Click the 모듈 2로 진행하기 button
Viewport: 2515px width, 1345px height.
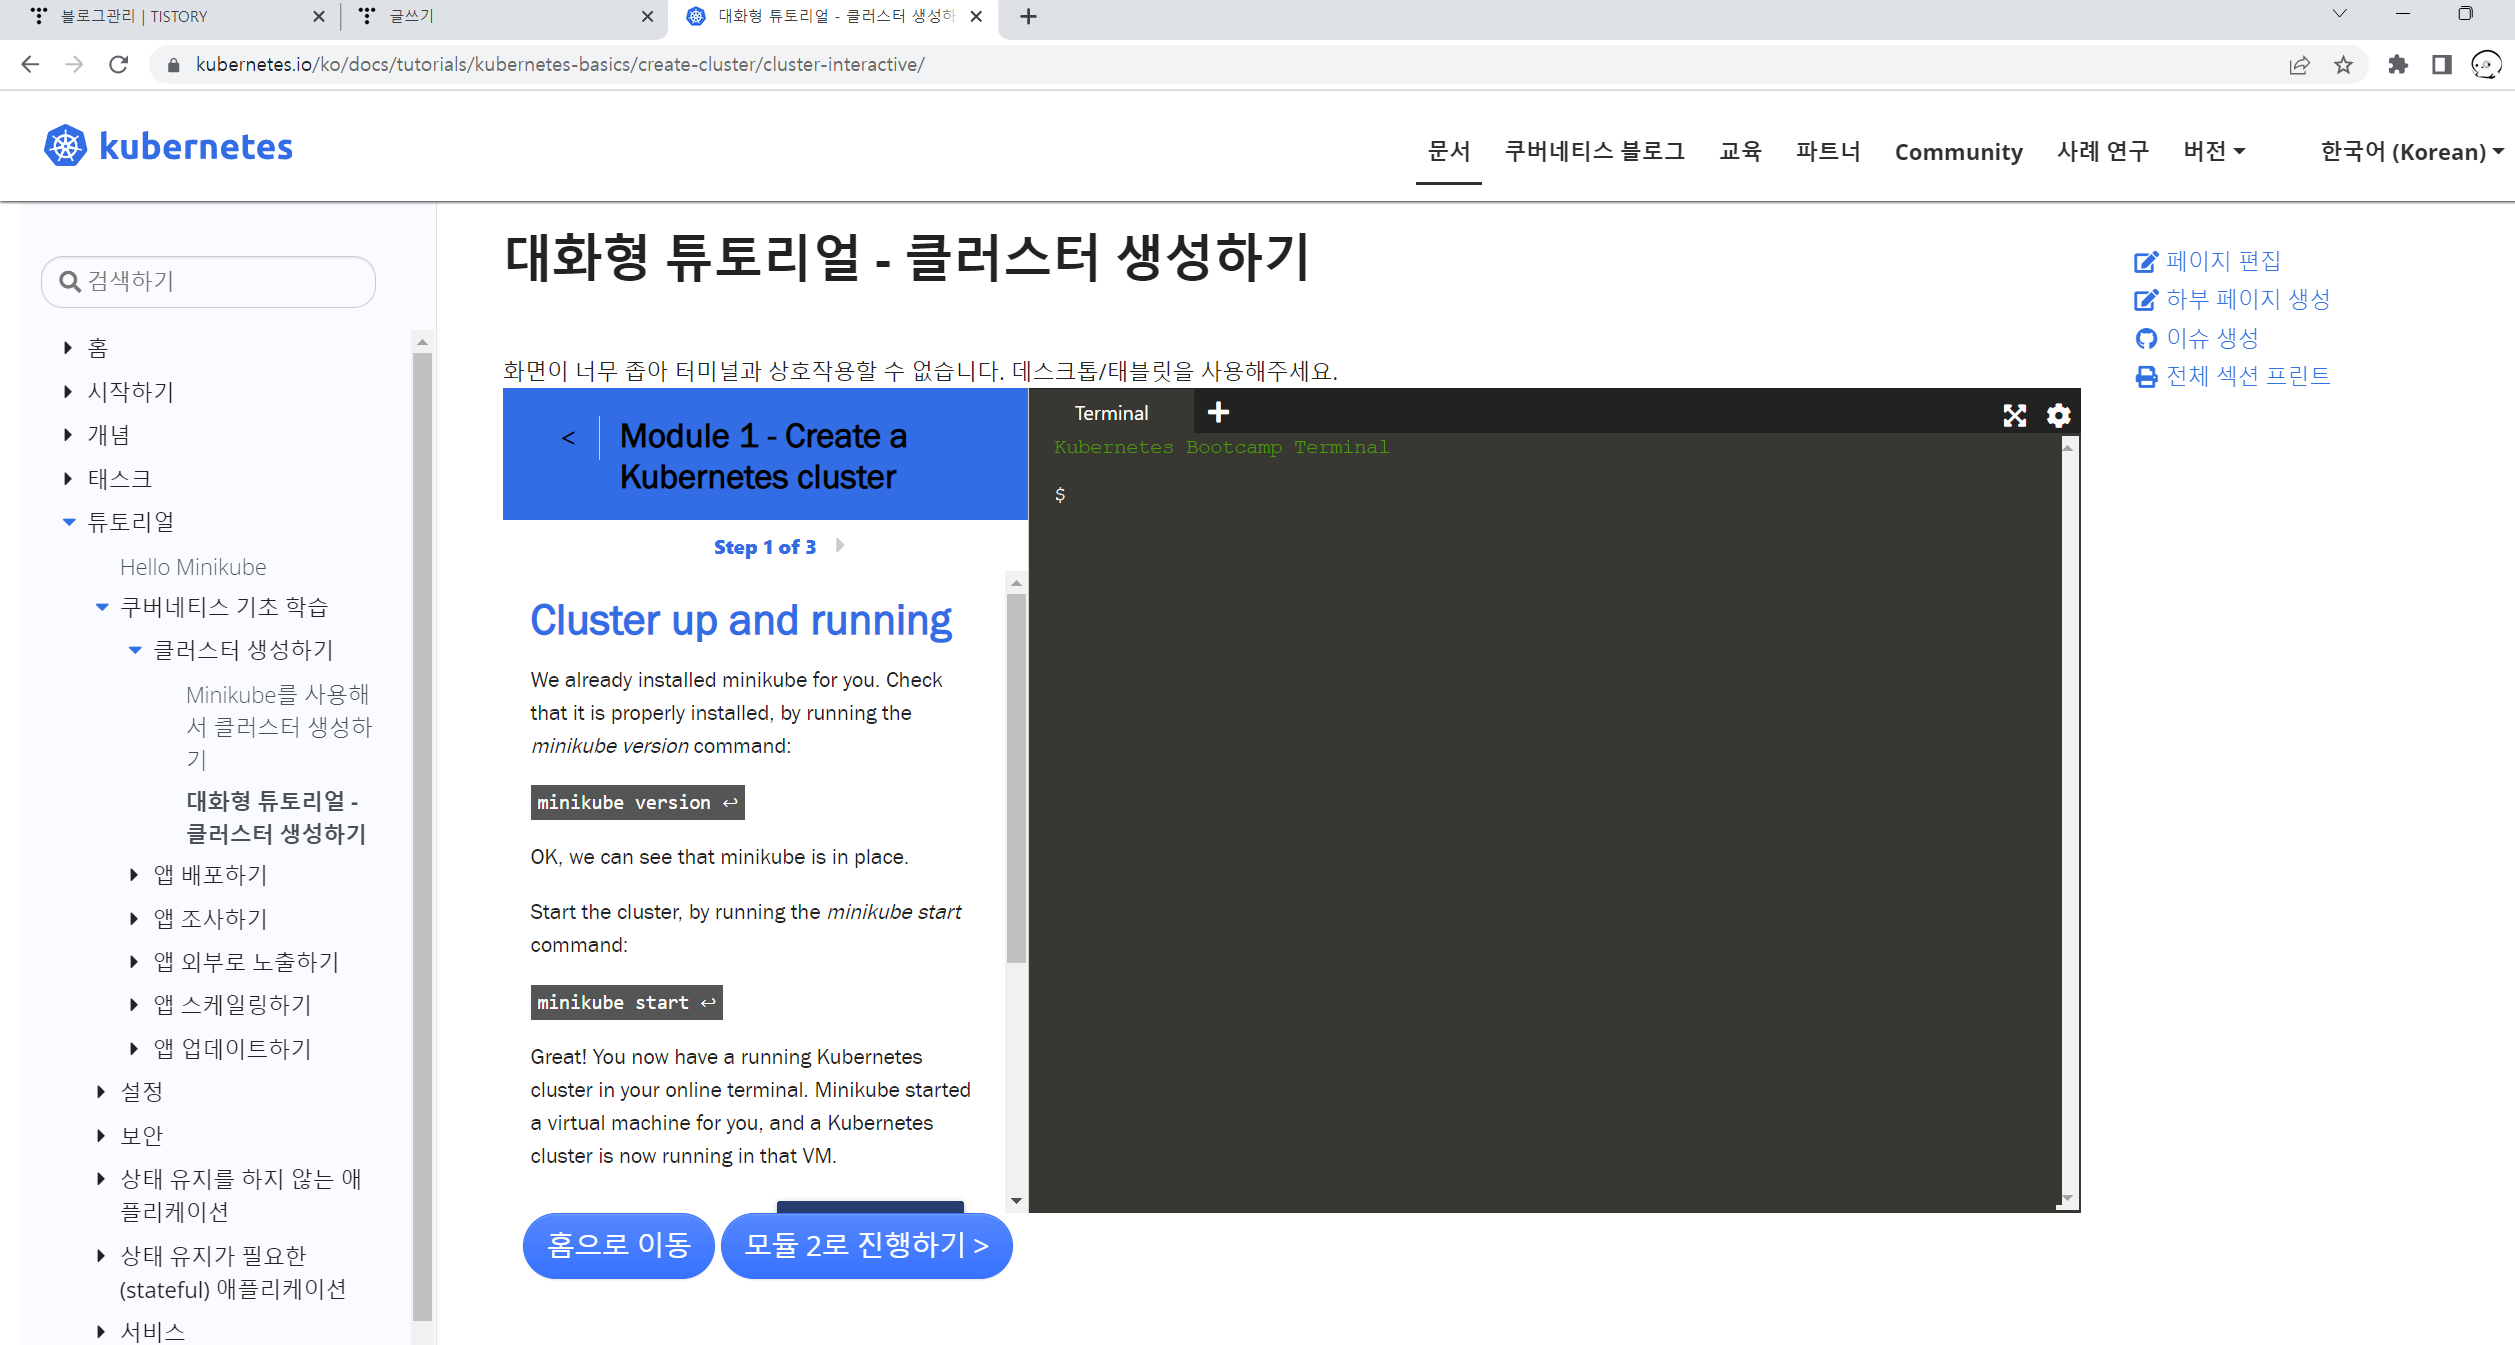tap(866, 1245)
